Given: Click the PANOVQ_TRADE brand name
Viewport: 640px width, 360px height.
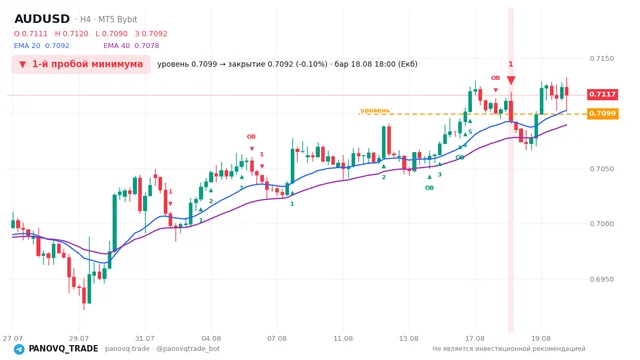Looking at the screenshot, I should (x=63, y=349).
